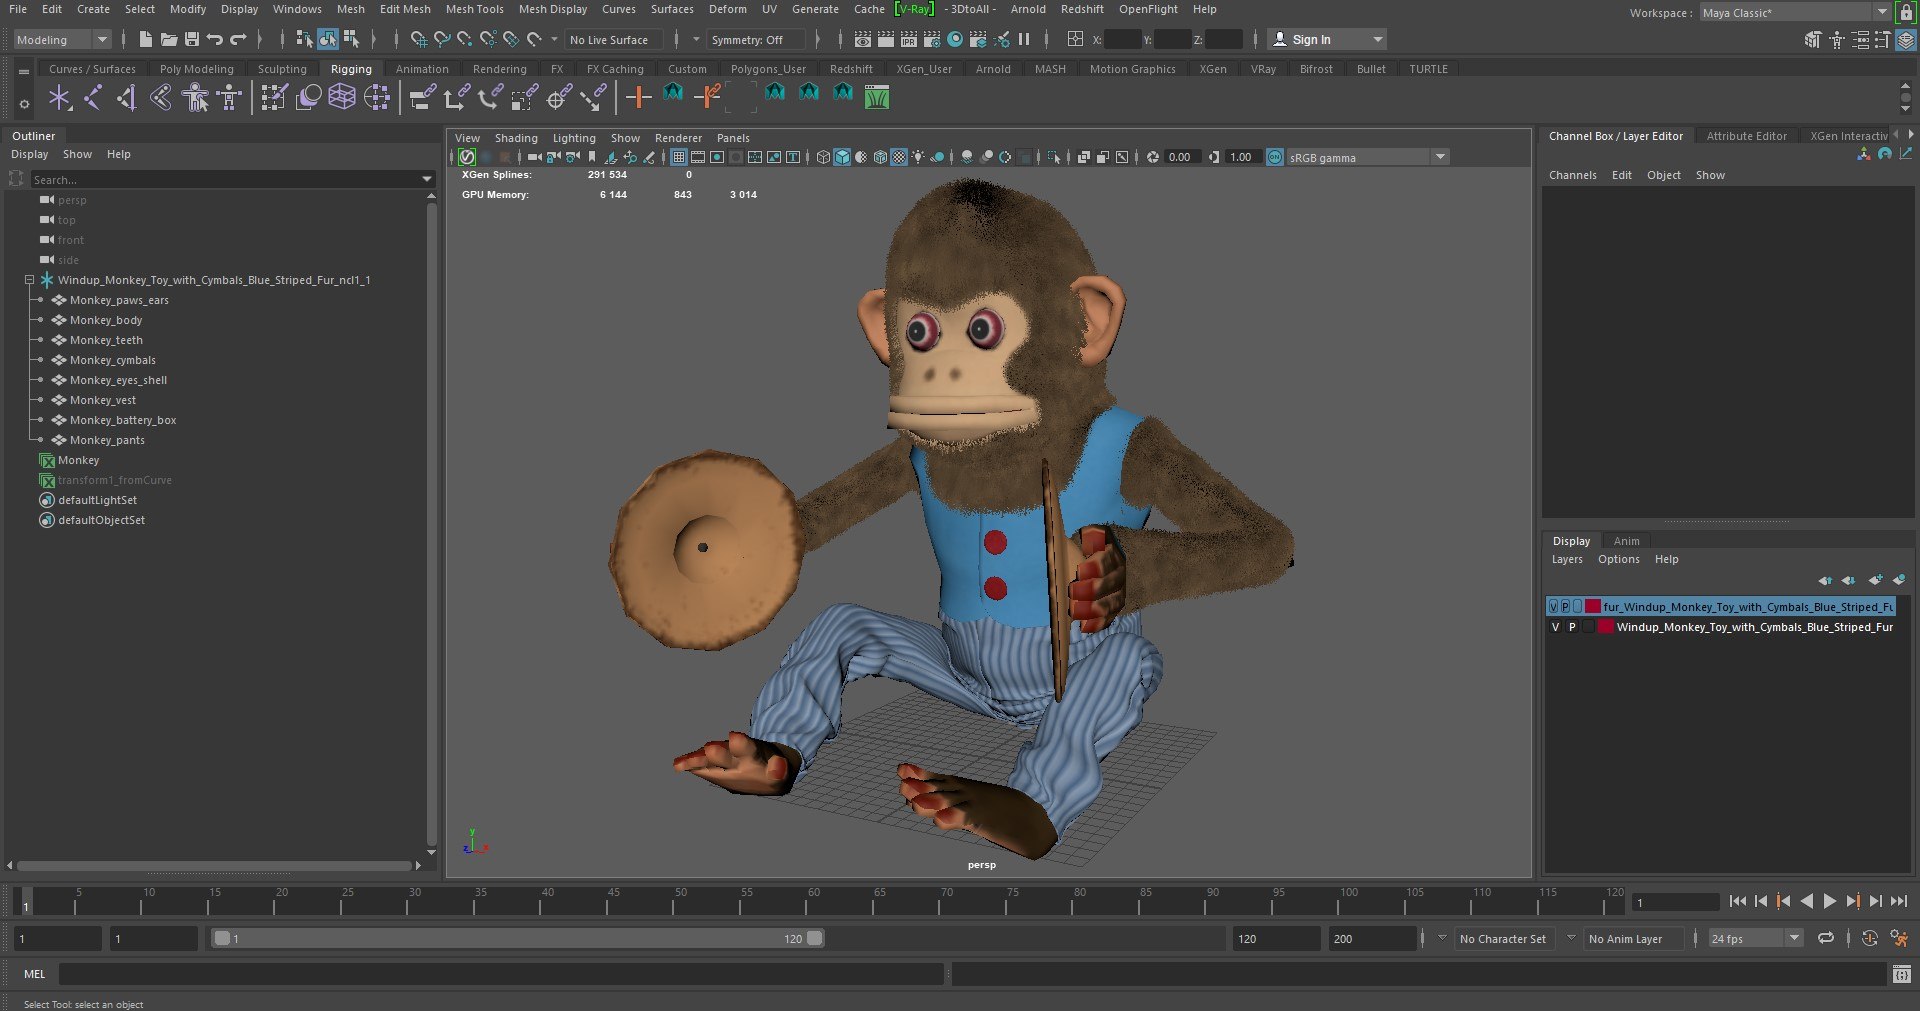Open the Render View window icon
Image resolution: width=1920 pixels, height=1011 pixels.
point(863,39)
